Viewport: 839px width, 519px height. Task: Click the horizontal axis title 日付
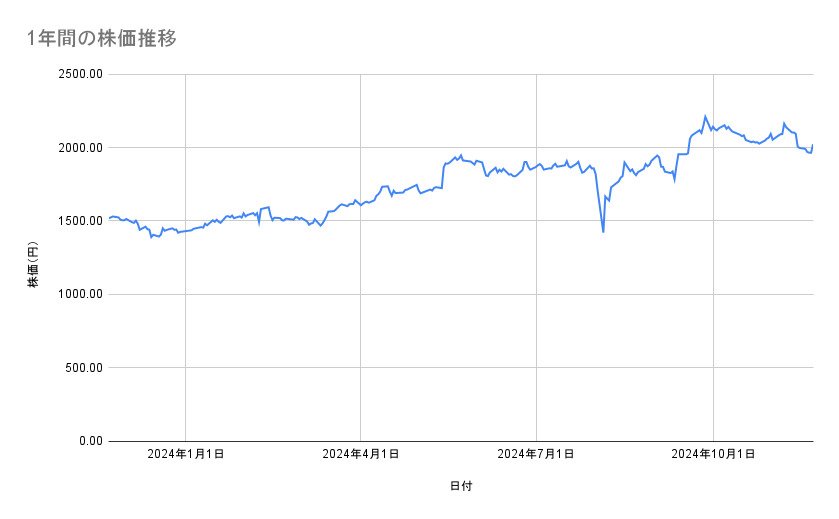click(x=461, y=487)
